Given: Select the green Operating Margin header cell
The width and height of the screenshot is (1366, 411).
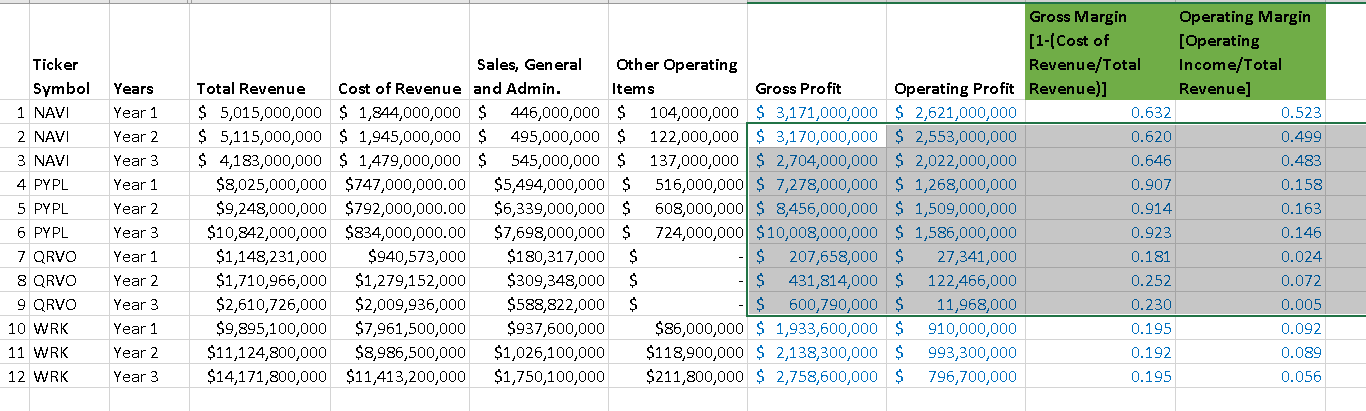Looking at the screenshot, I should coord(1250,53).
